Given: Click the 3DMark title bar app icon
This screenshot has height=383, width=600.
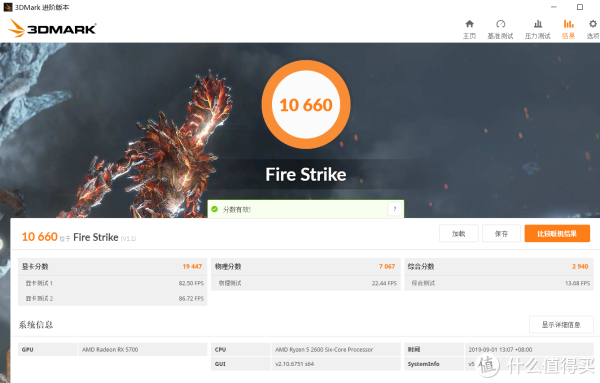Looking at the screenshot, I should [x=8, y=7].
